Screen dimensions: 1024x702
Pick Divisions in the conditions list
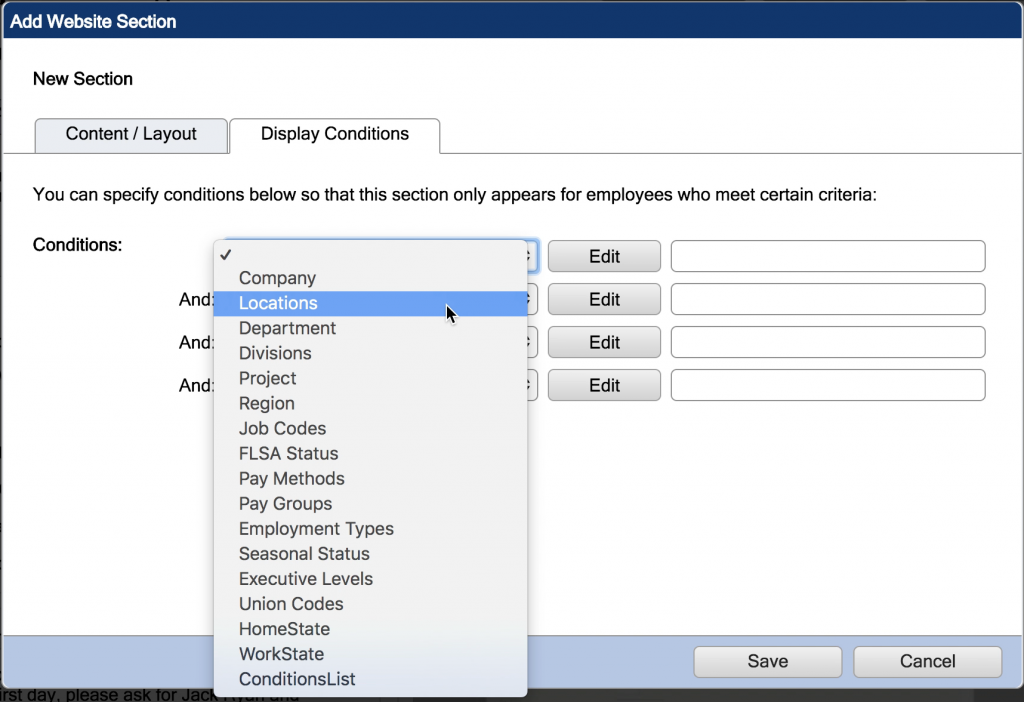[275, 353]
